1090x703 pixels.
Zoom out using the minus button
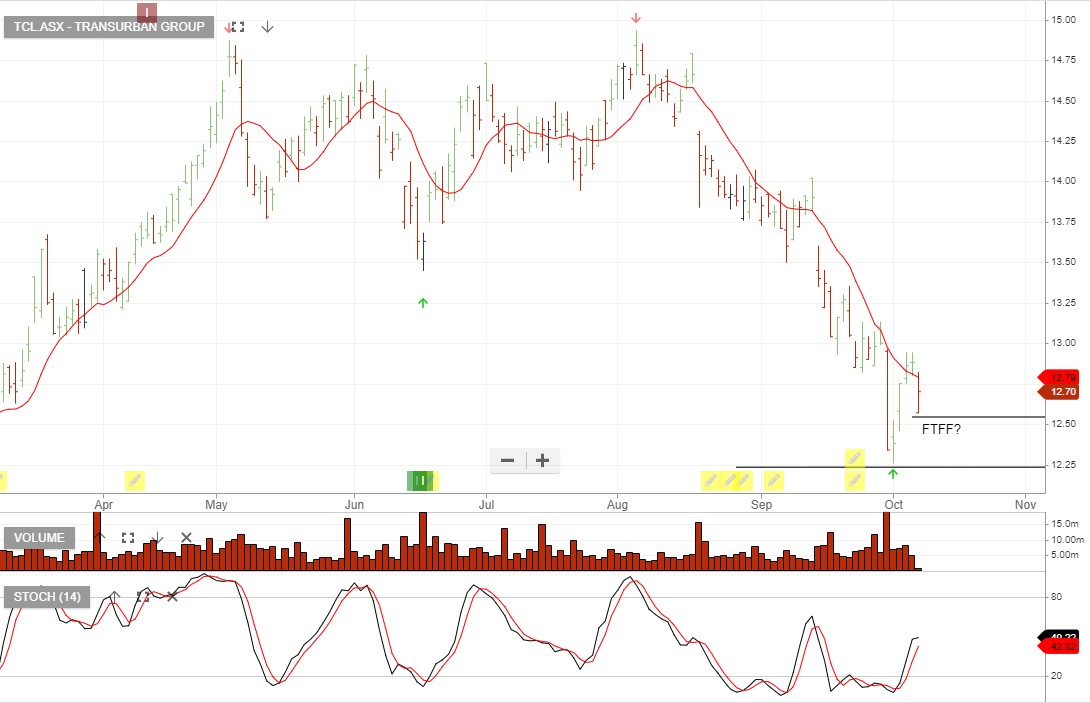(507, 460)
